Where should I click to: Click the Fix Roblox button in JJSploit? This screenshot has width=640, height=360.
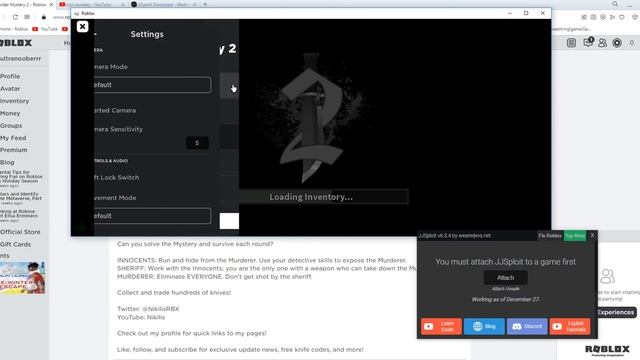[x=550, y=236]
